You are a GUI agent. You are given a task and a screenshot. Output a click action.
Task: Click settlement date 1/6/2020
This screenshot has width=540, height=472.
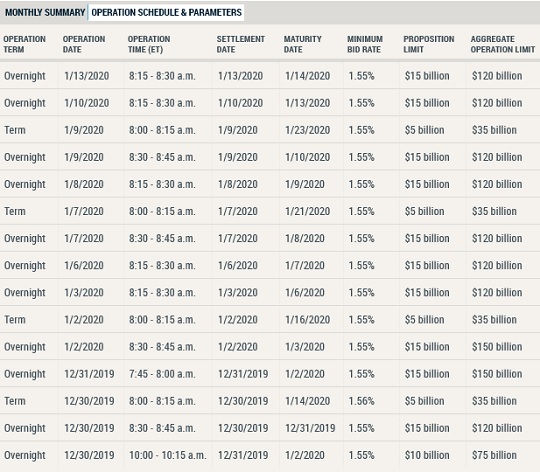pos(238,265)
